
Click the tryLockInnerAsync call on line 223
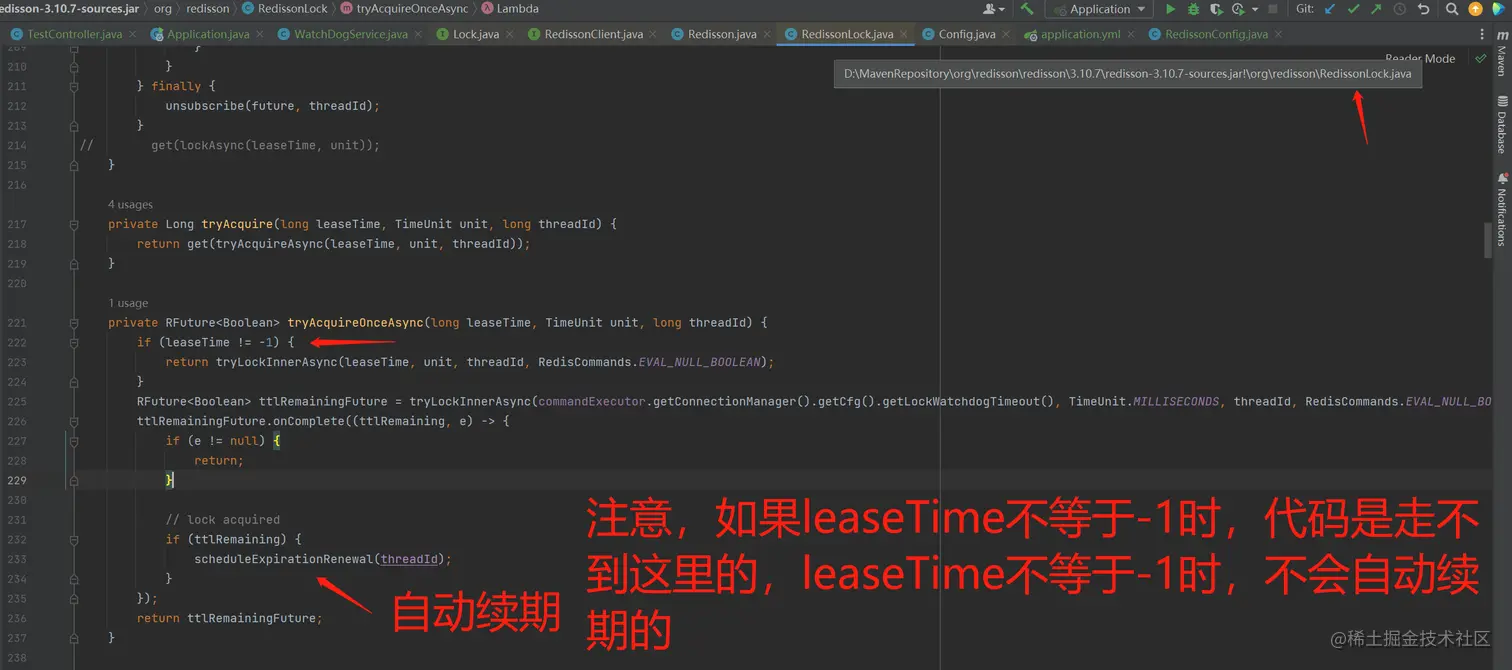pos(276,362)
